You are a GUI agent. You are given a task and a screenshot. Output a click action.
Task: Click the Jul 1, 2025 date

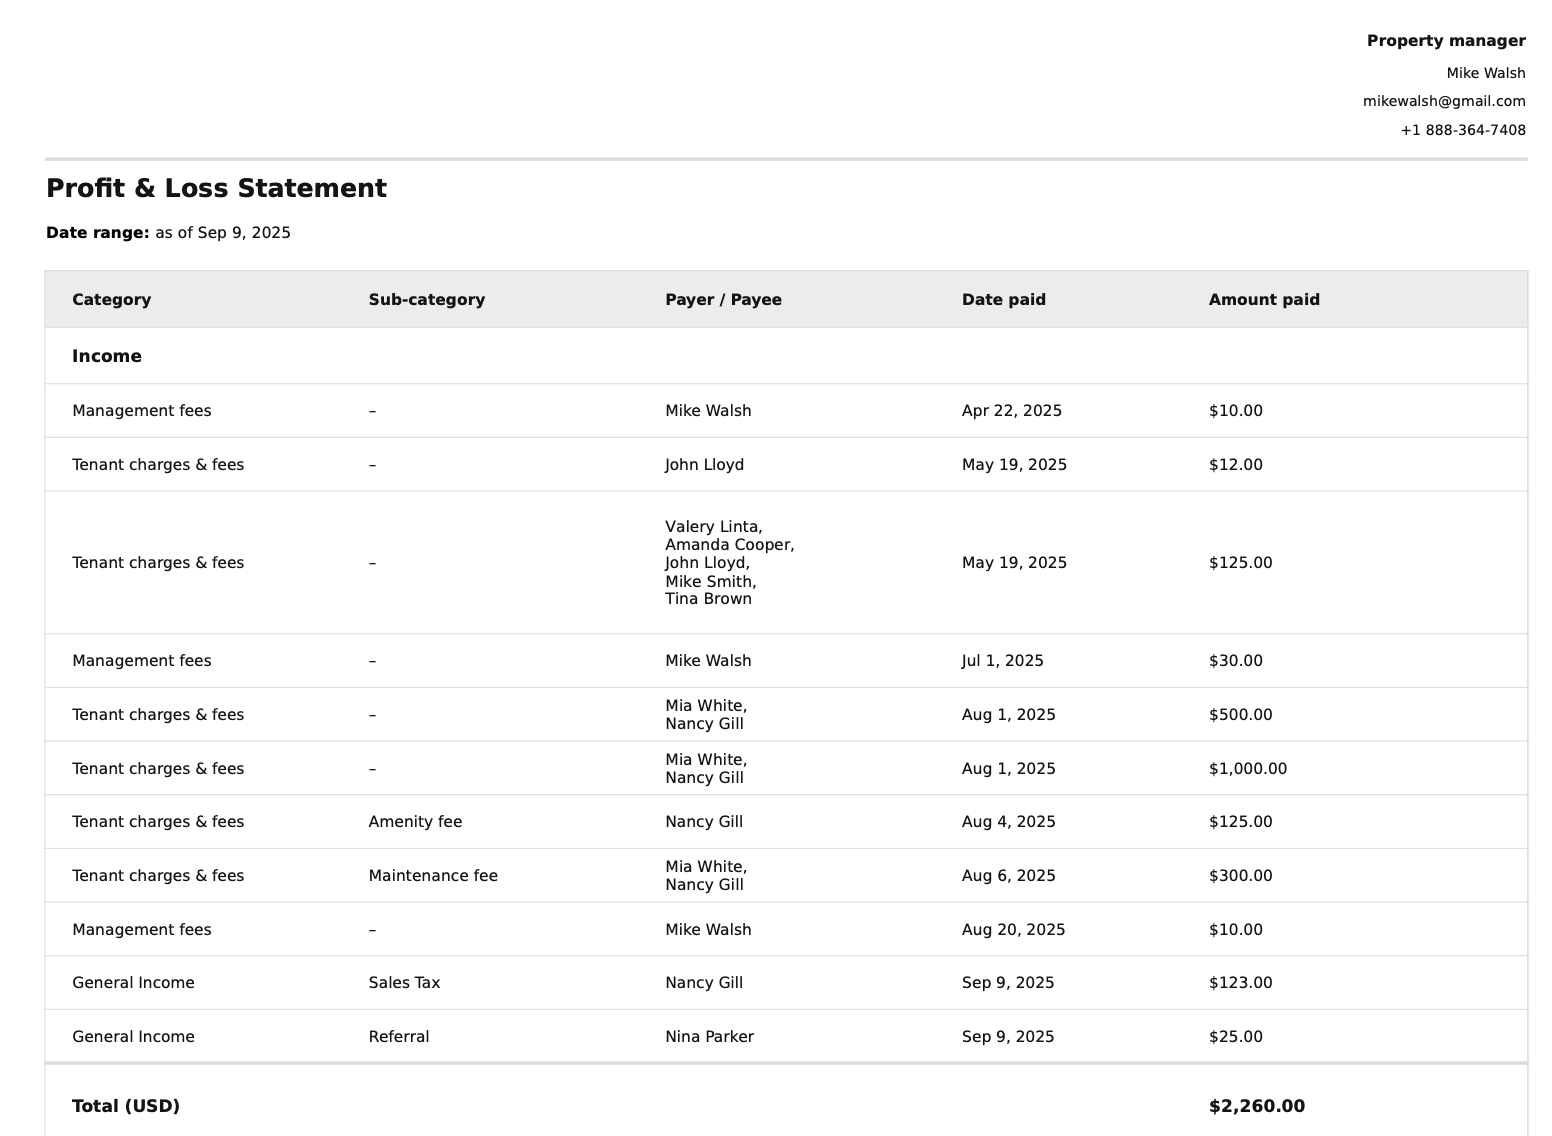pos(1003,661)
